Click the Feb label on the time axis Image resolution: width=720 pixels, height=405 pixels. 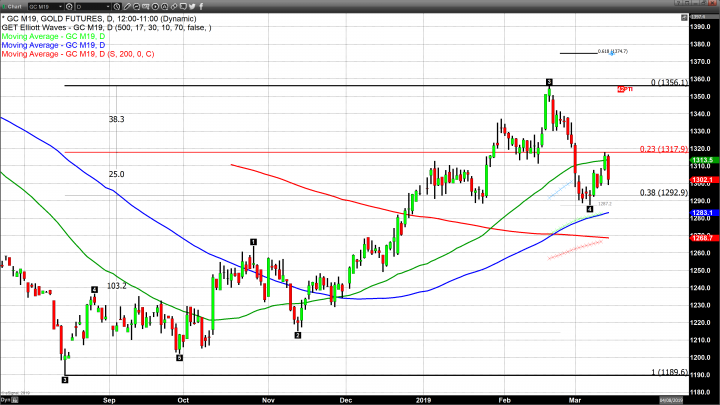coord(505,400)
